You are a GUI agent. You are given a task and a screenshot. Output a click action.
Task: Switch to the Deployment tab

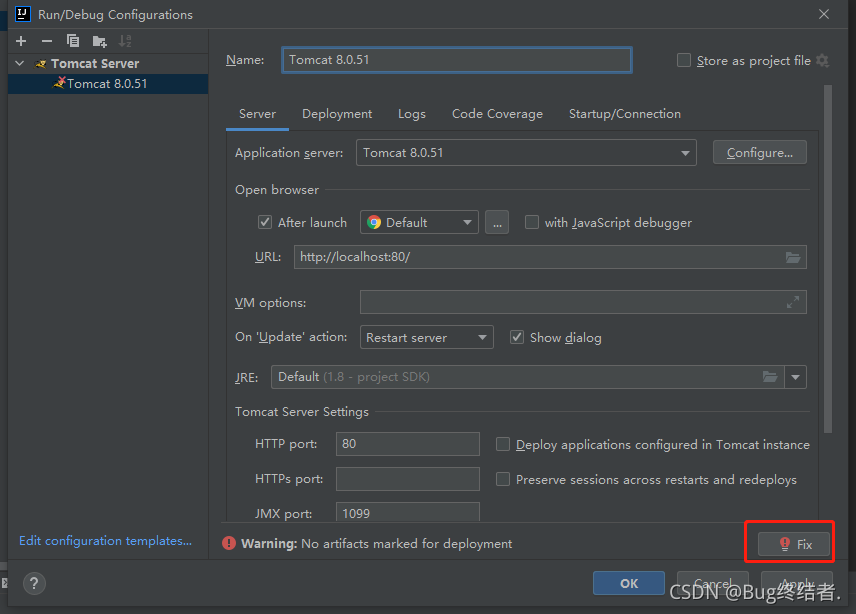tap(337, 114)
